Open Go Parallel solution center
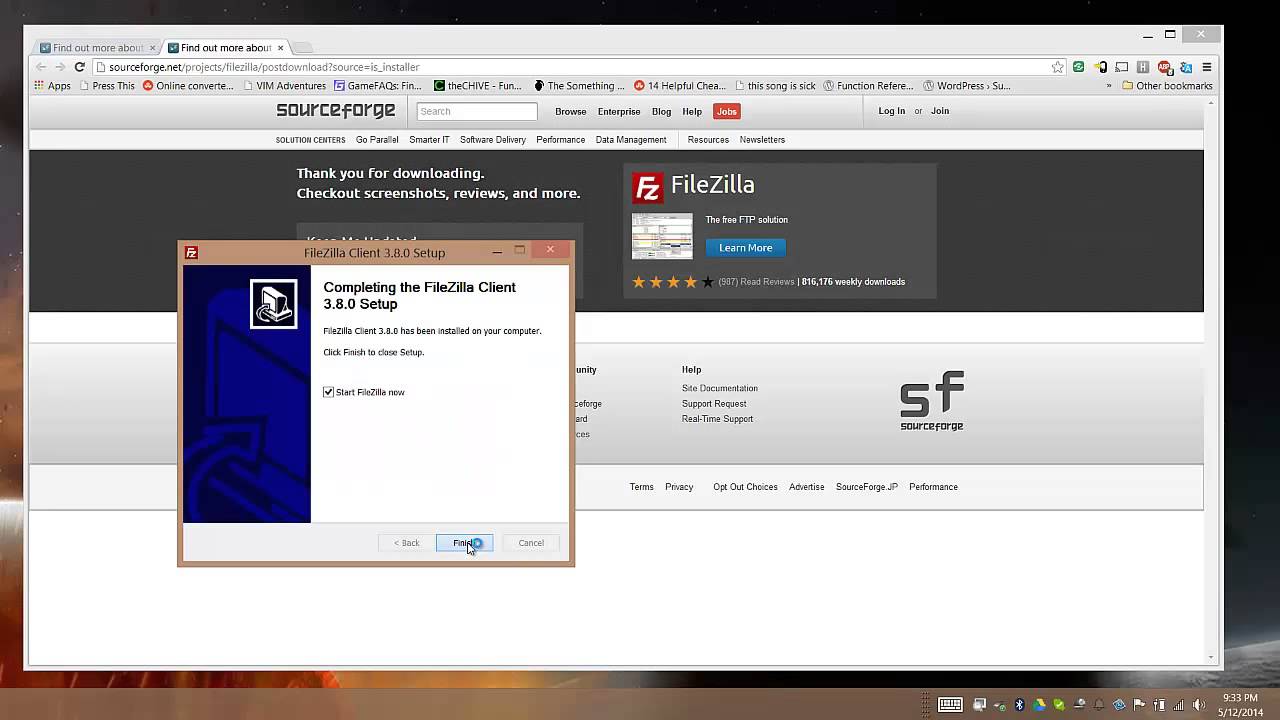The image size is (1280, 720). coord(377,140)
